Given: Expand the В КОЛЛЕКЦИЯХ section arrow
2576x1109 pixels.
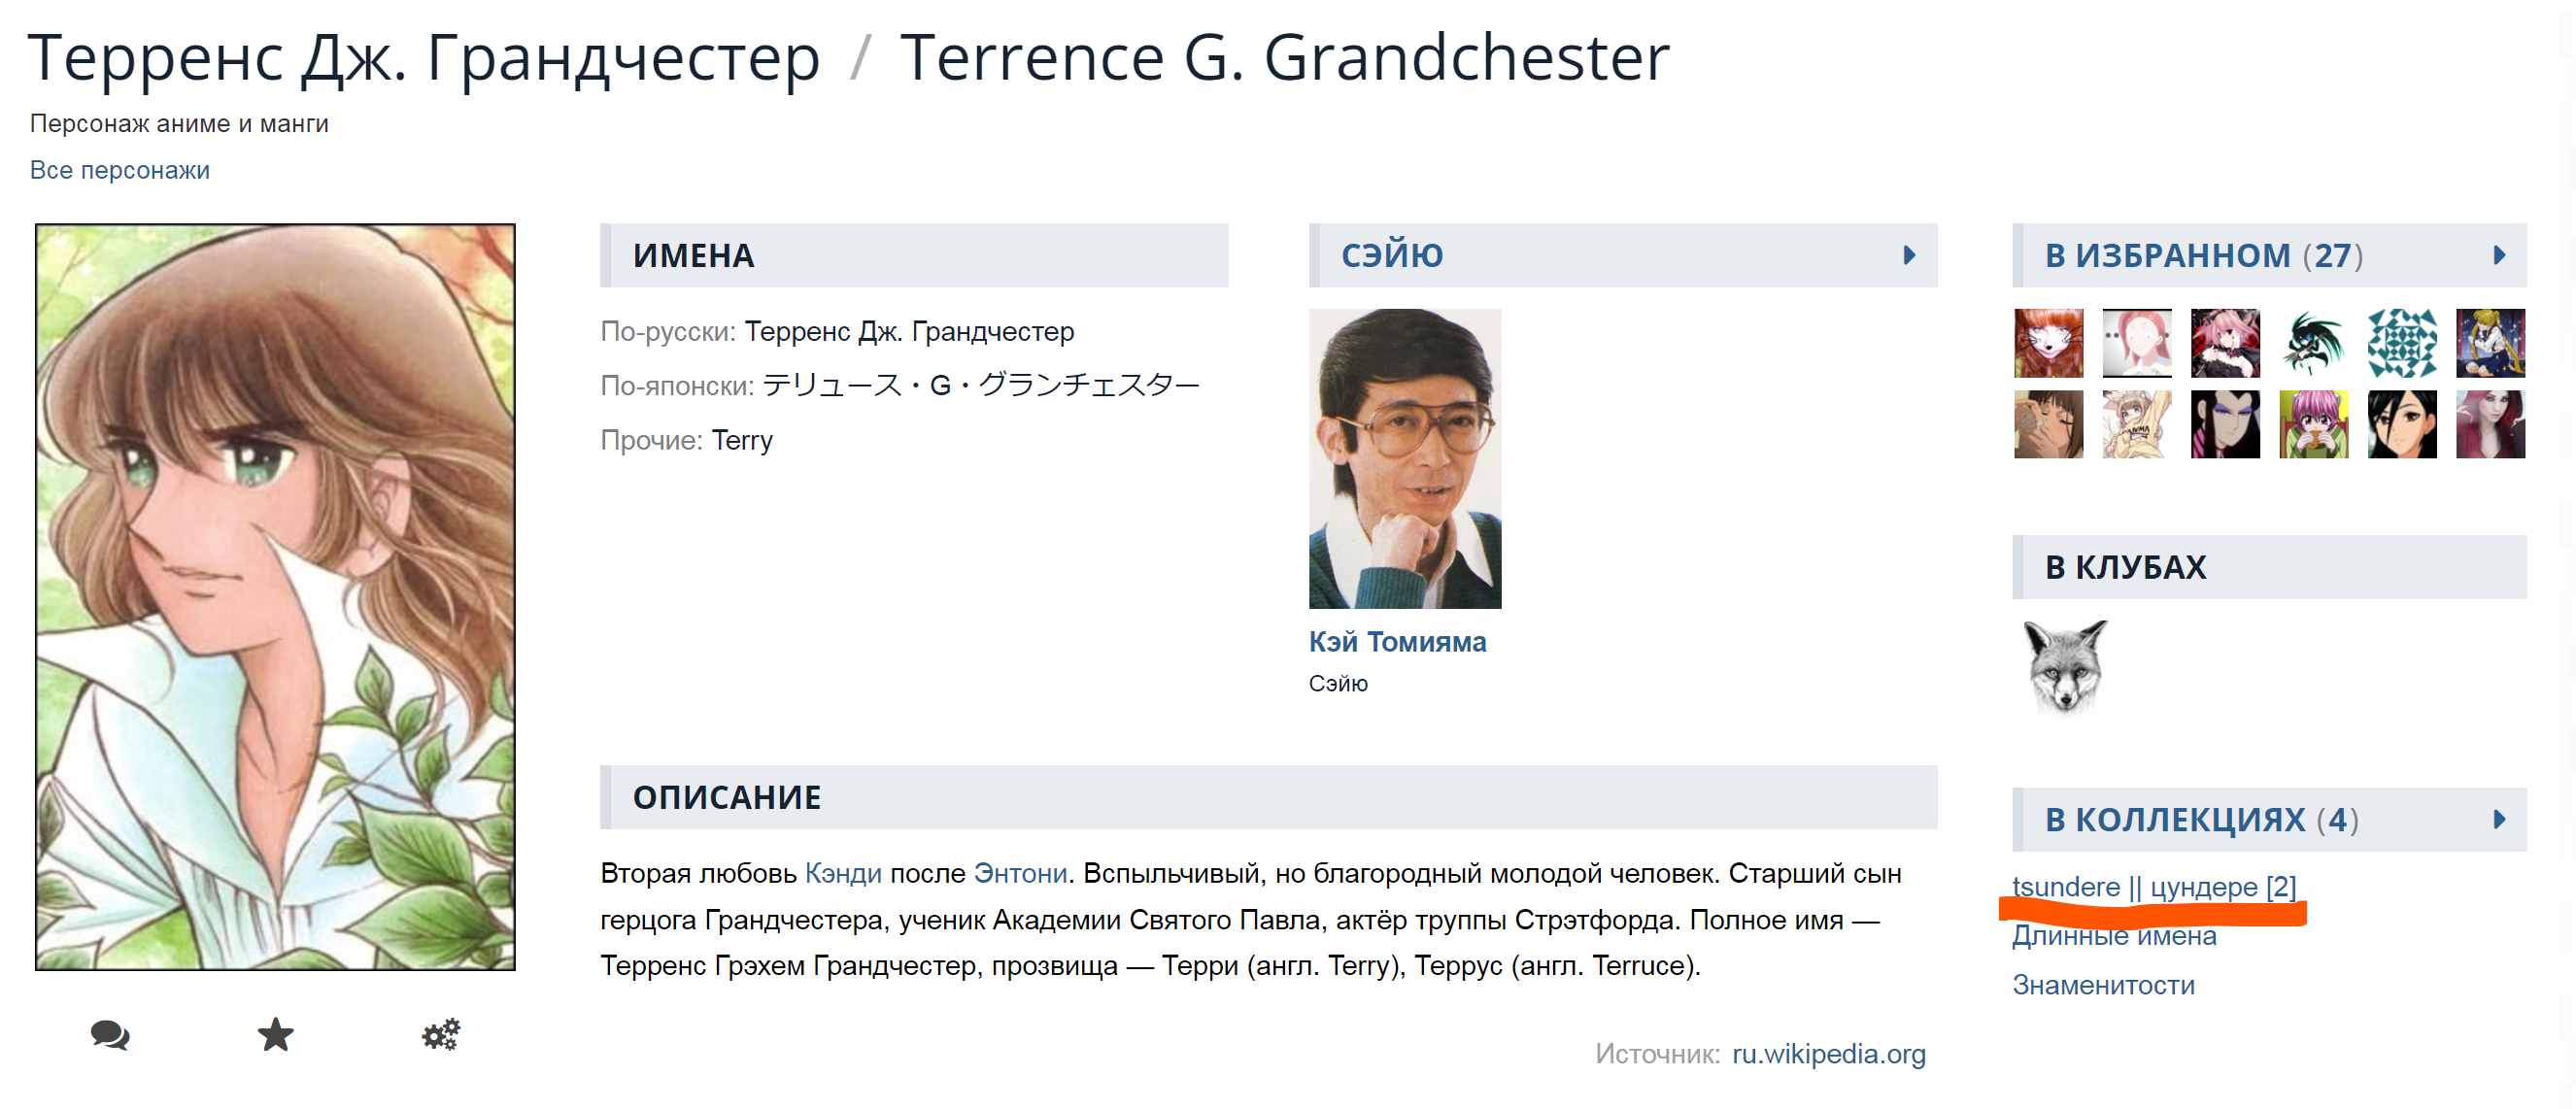Looking at the screenshot, I should [x=2499, y=820].
